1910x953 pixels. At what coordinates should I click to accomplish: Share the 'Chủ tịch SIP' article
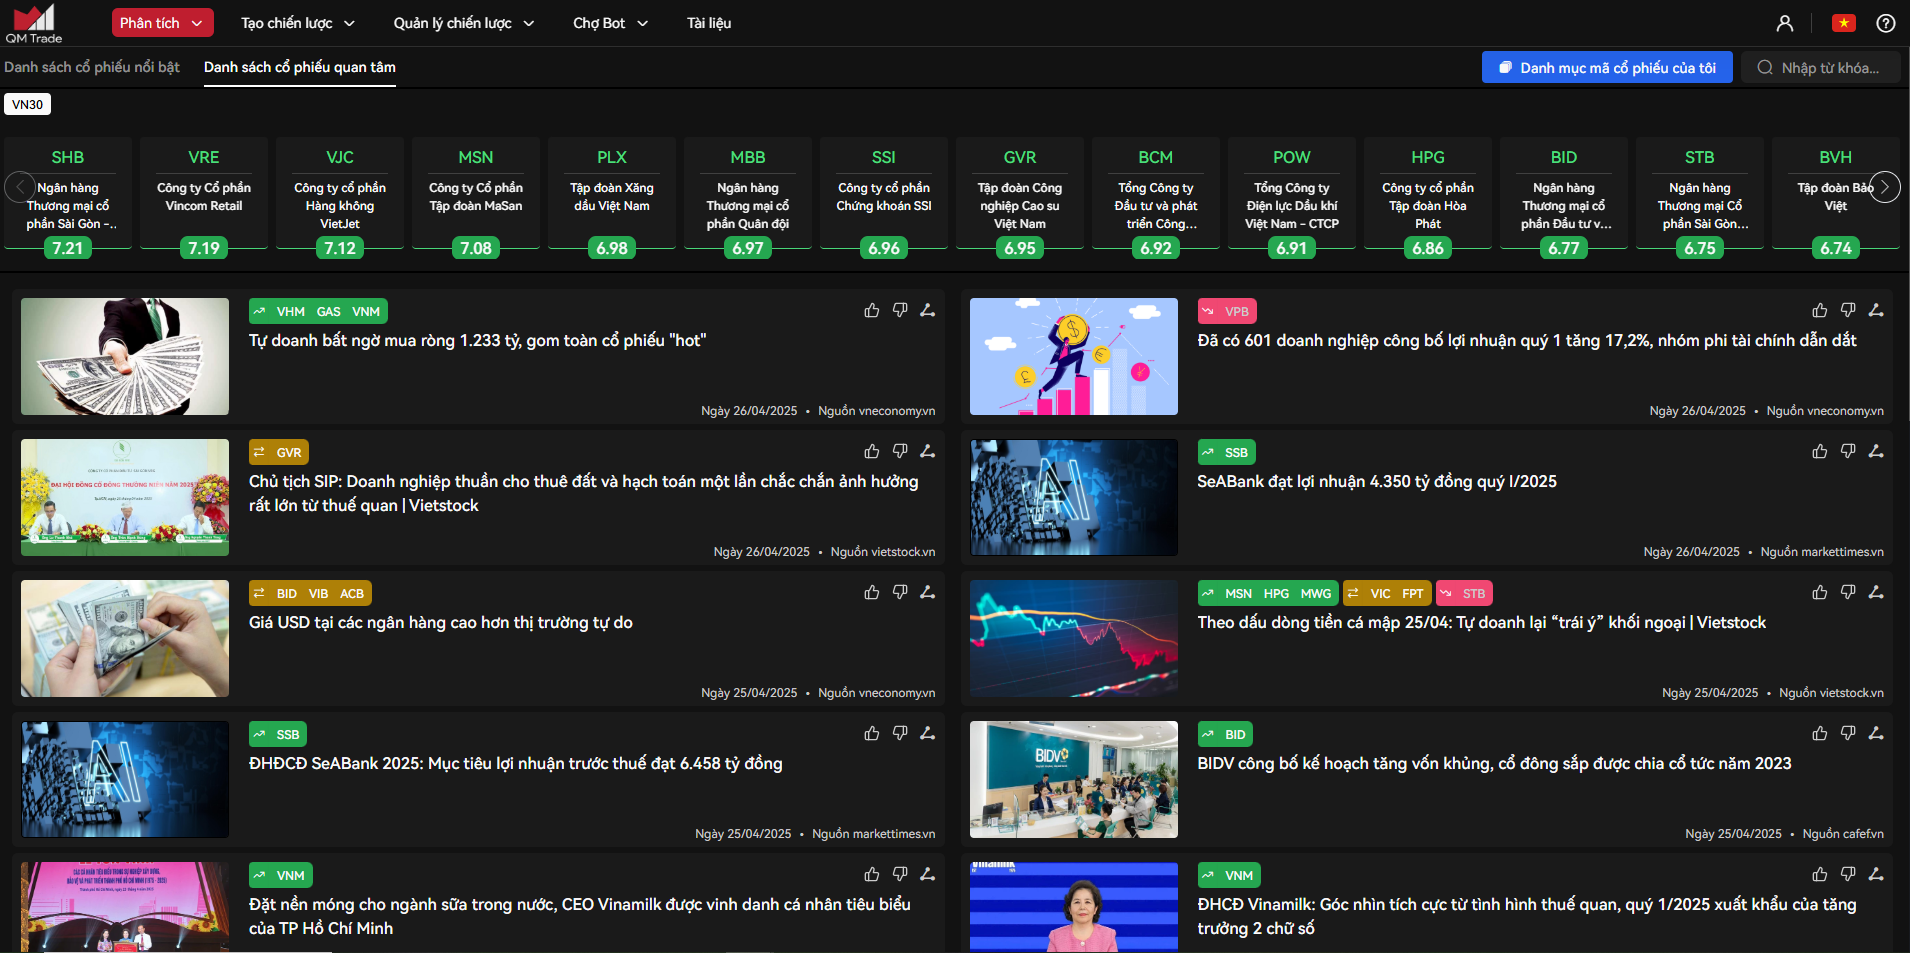click(x=928, y=452)
